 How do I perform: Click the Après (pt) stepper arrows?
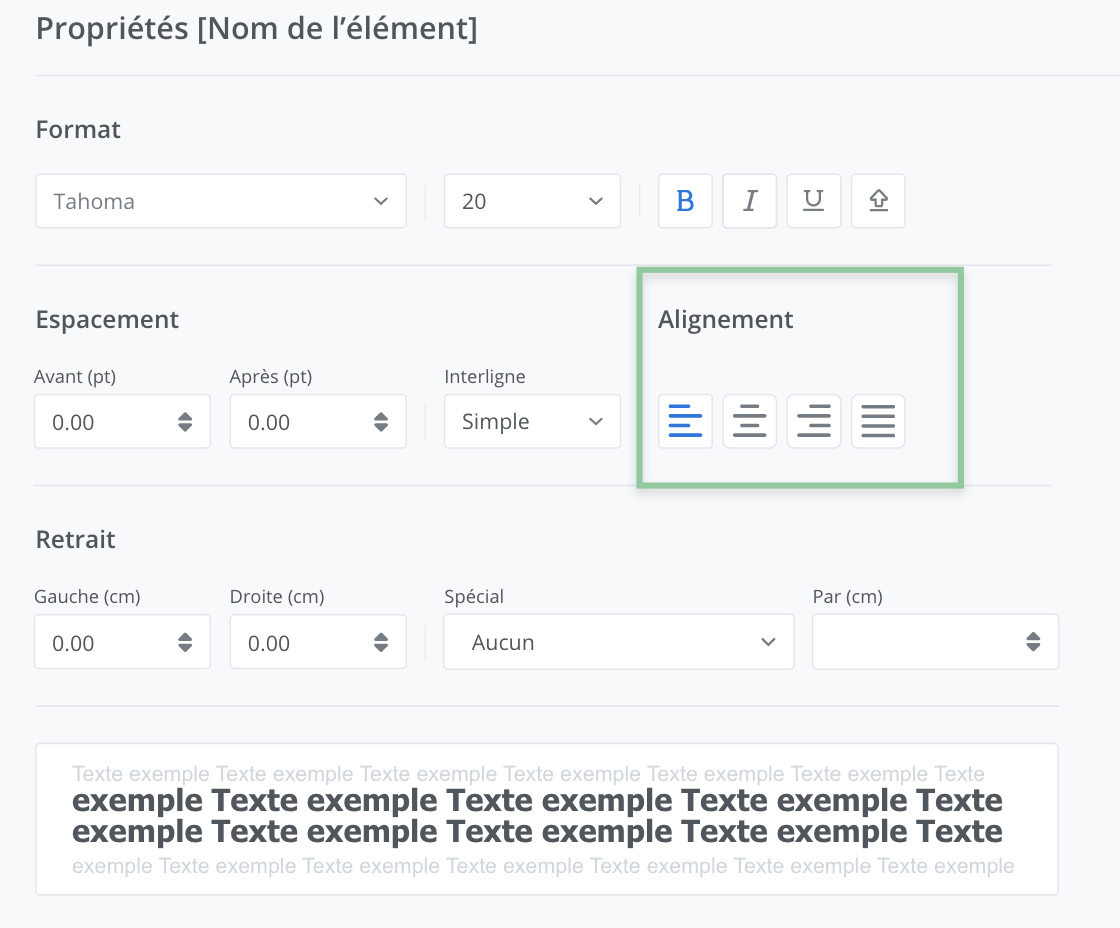(x=381, y=422)
